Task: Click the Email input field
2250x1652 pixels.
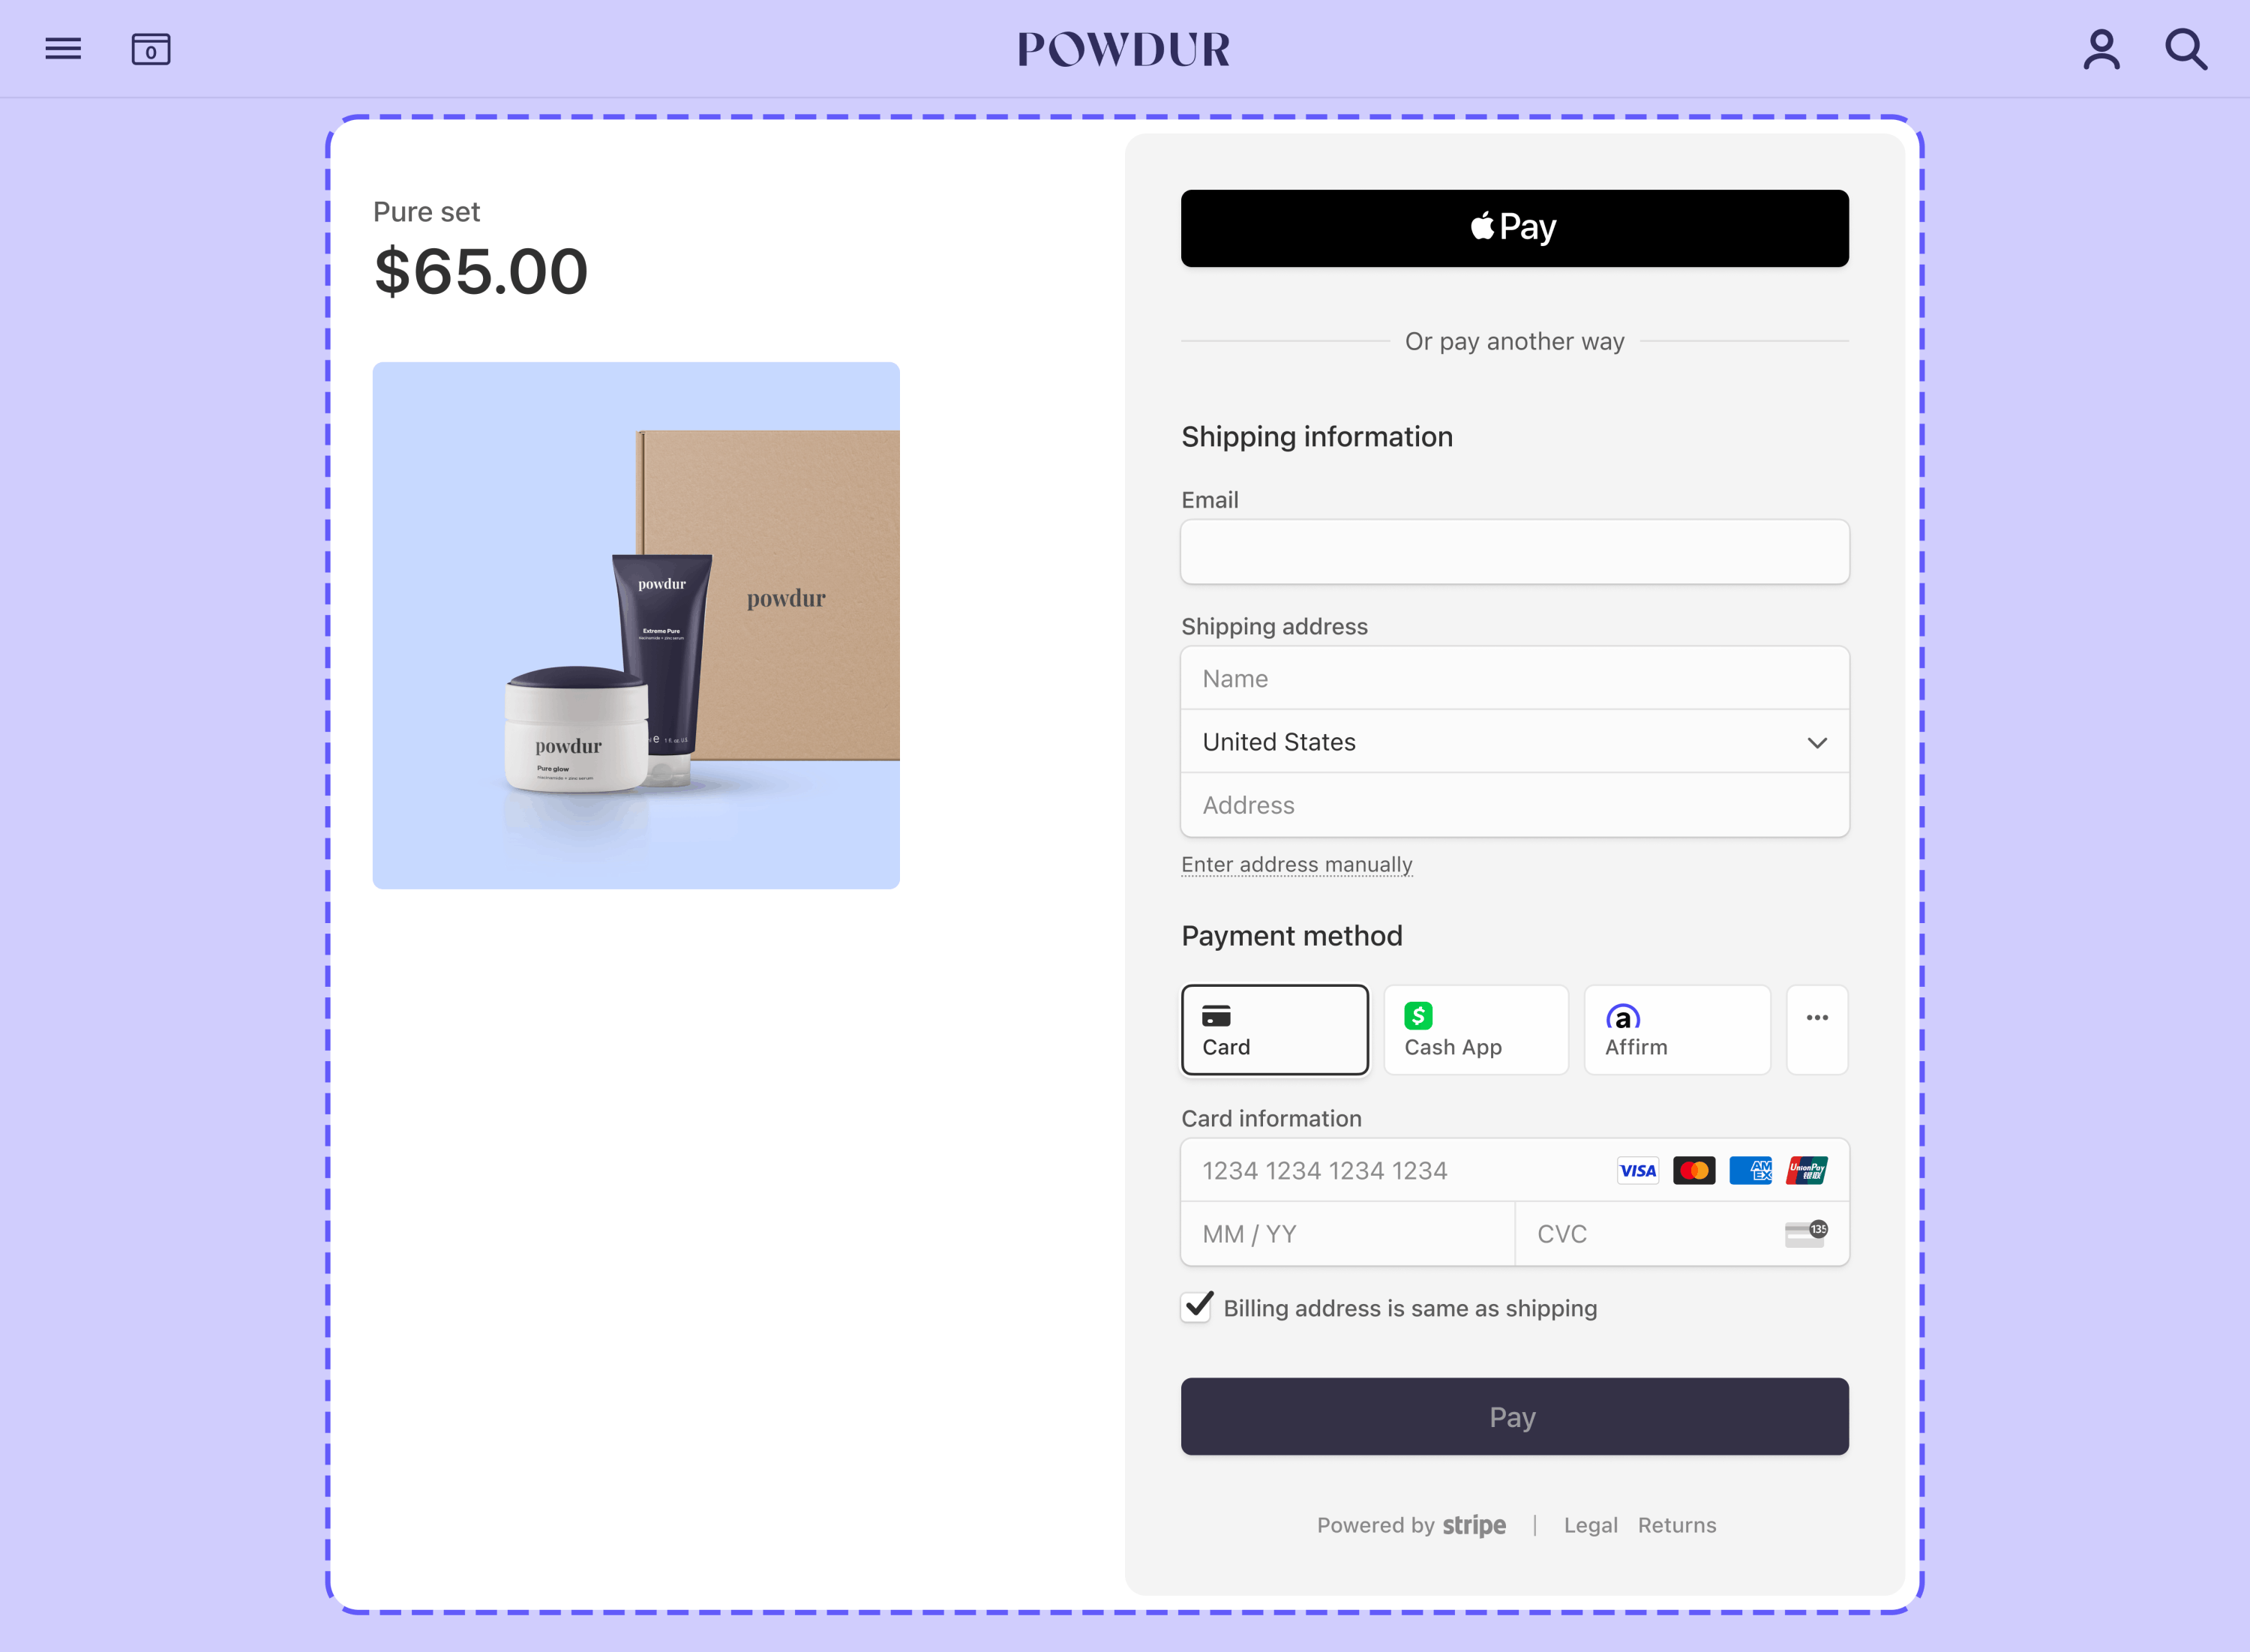Action: [1513, 550]
